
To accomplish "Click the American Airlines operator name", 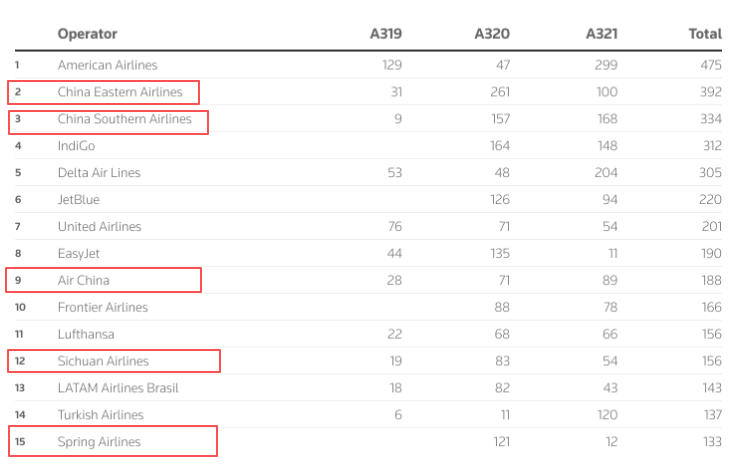I will [x=107, y=65].
